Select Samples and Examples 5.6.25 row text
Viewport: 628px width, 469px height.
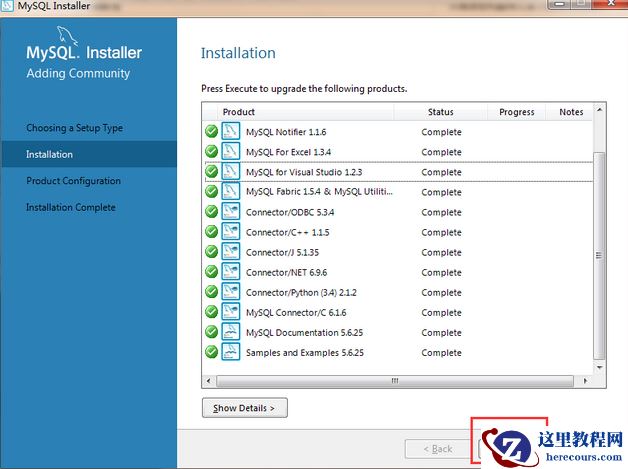[x=305, y=352]
